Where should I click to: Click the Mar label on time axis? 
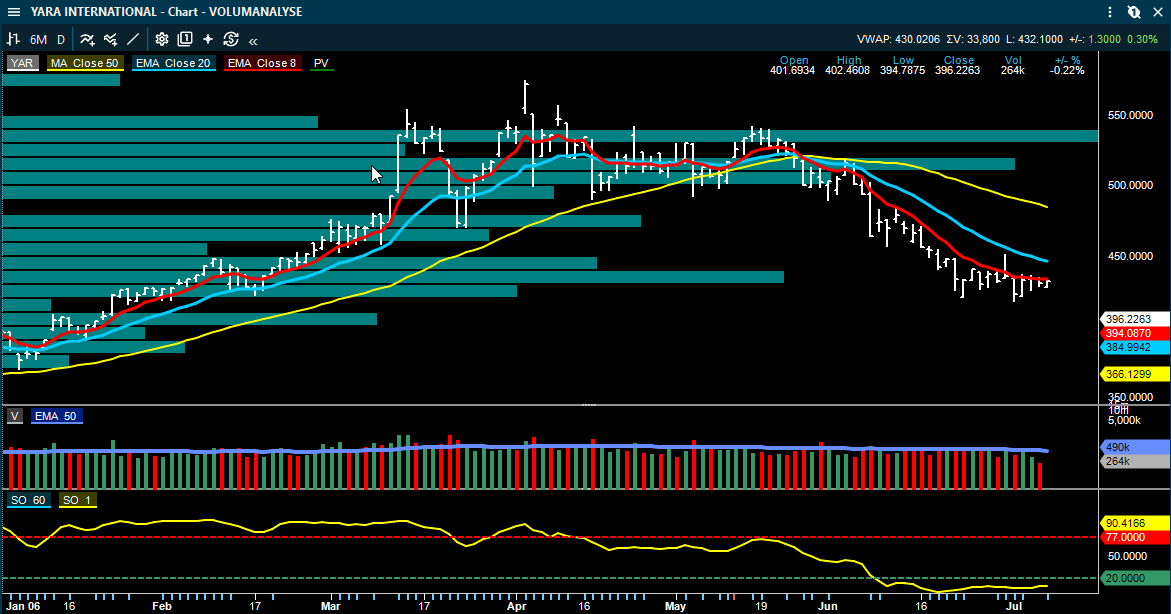[331, 606]
